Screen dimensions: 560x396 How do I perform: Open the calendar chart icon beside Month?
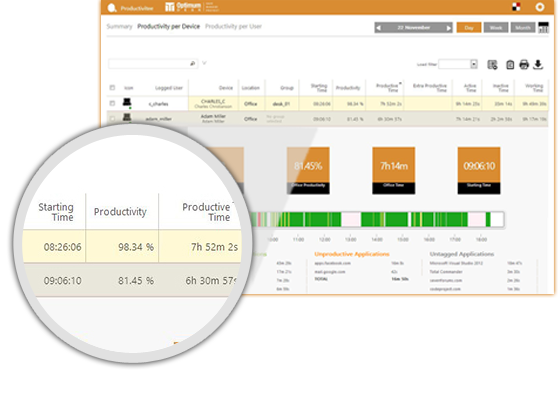(x=543, y=27)
